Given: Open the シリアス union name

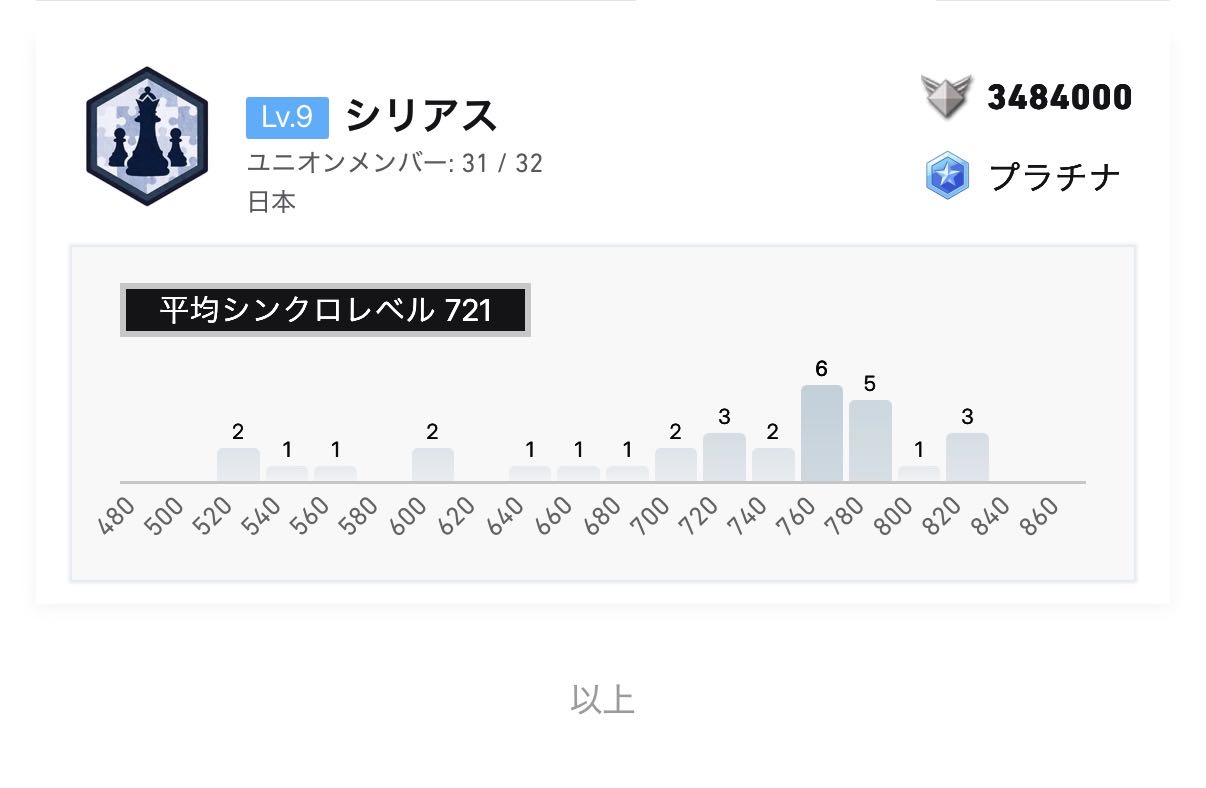Looking at the screenshot, I should tap(421, 116).
